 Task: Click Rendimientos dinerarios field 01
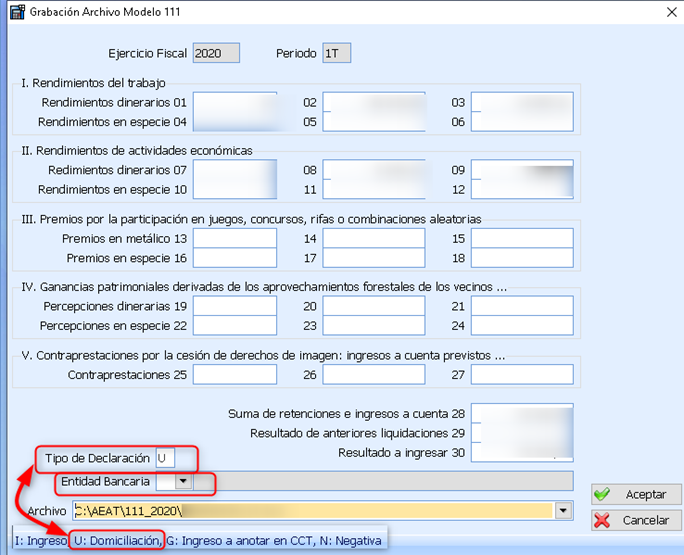click(x=235, y=102)
